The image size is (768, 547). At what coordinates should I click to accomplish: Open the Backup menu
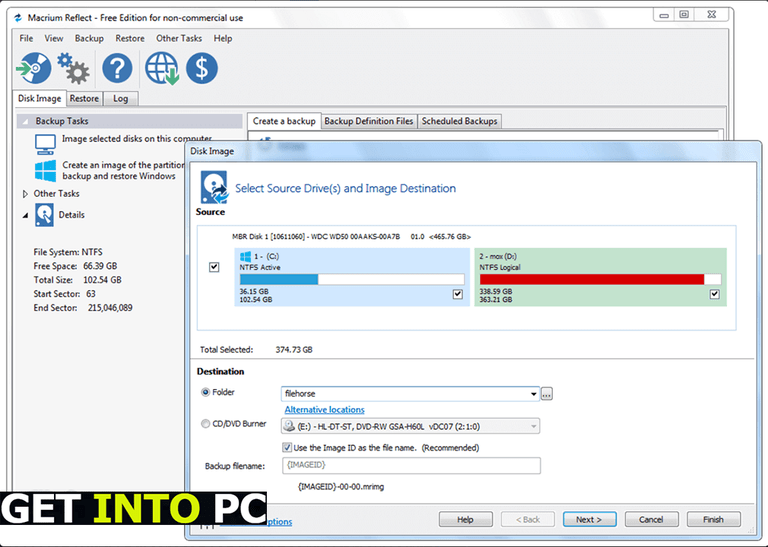(x=89, y=38)
